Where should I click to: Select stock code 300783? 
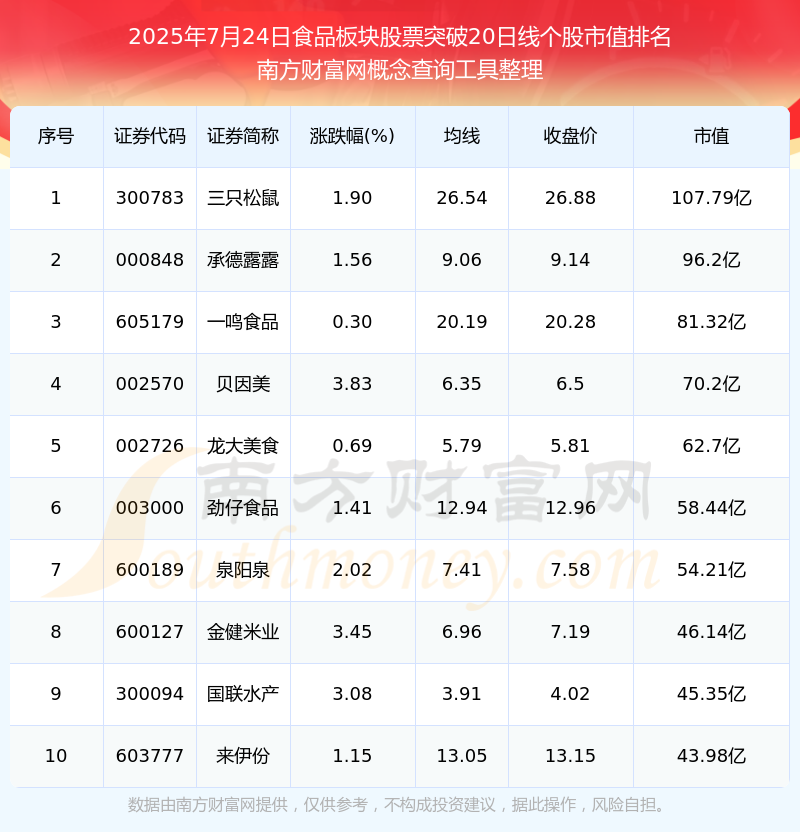[150, 198]
